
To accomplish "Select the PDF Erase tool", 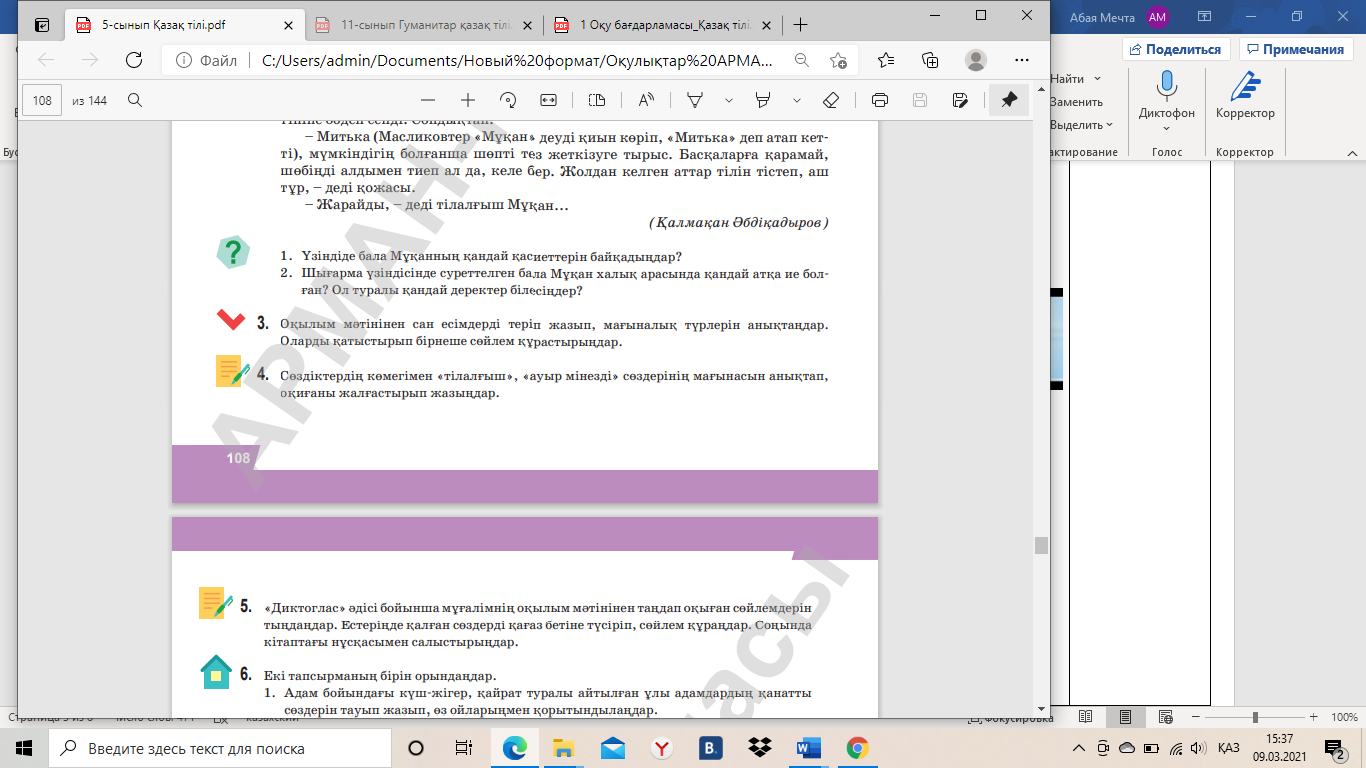I will [x=830, y=100].
